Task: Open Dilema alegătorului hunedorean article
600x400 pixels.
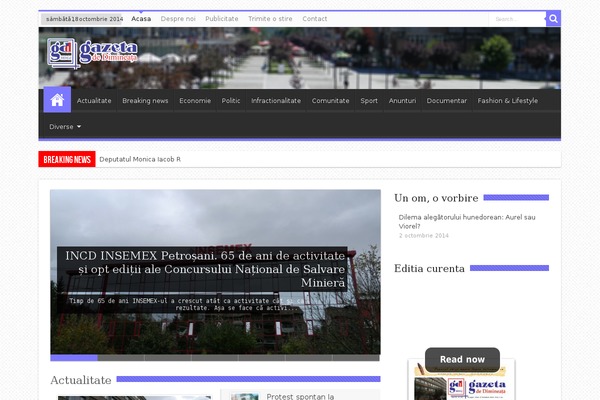Action: coord(467,222)
